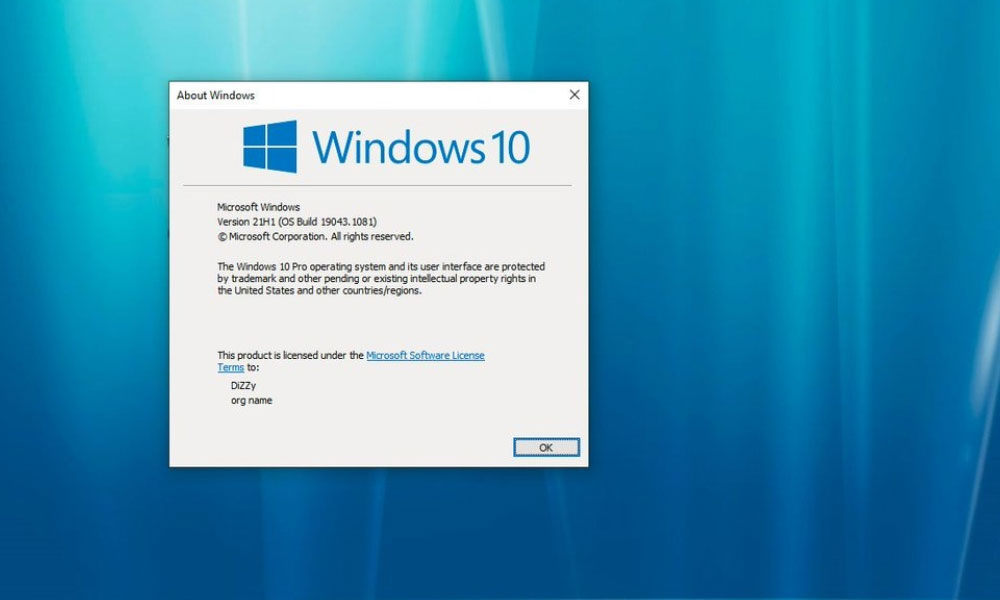
Task: Click the 'United States and other countries/regions' line
Action: pos(320,292)
